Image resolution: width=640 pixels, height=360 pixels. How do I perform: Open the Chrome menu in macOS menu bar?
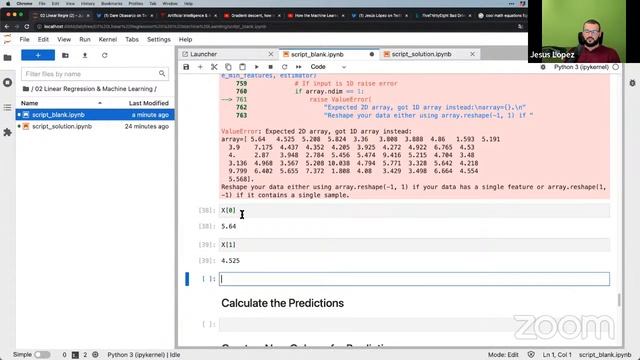pyautogui.click(x=24, y=3)
